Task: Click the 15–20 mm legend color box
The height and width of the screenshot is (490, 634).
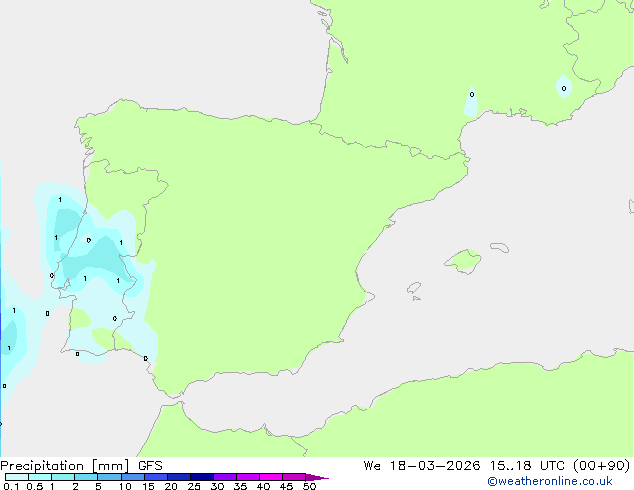Action: click(156, 477)
